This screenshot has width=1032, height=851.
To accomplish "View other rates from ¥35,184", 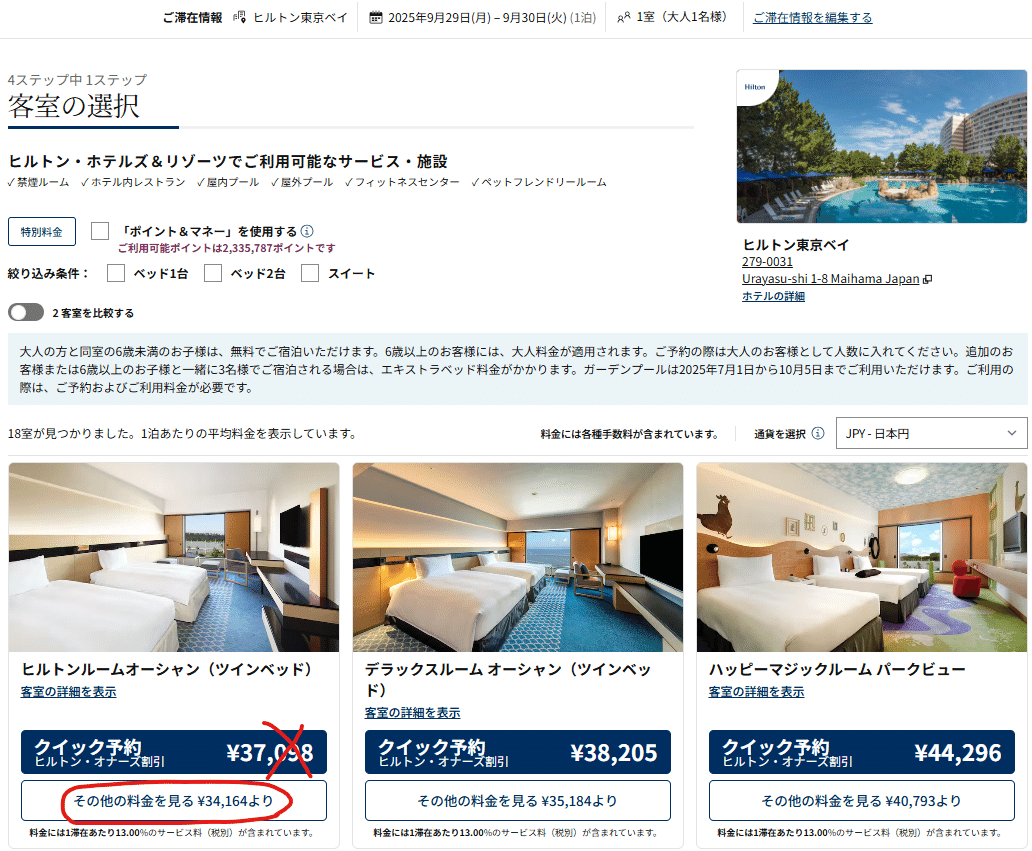I will [518, 801].
